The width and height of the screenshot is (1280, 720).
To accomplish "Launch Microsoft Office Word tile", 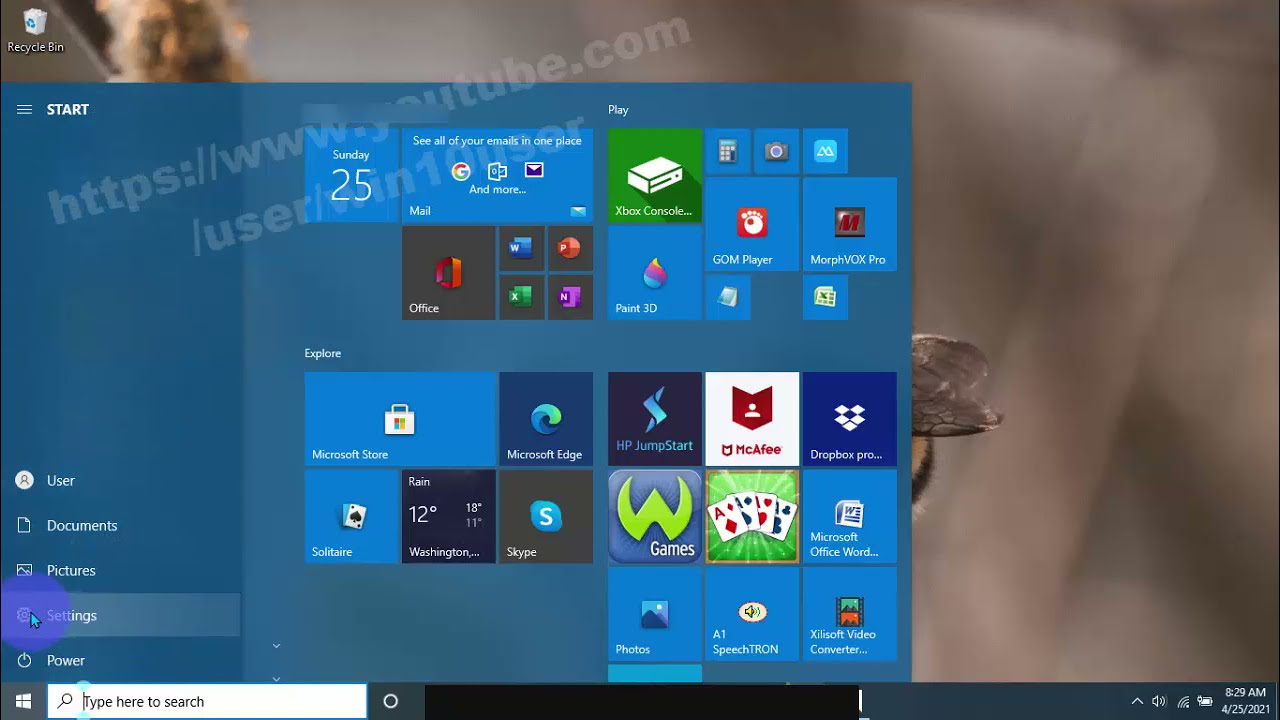I will (850, 516).
